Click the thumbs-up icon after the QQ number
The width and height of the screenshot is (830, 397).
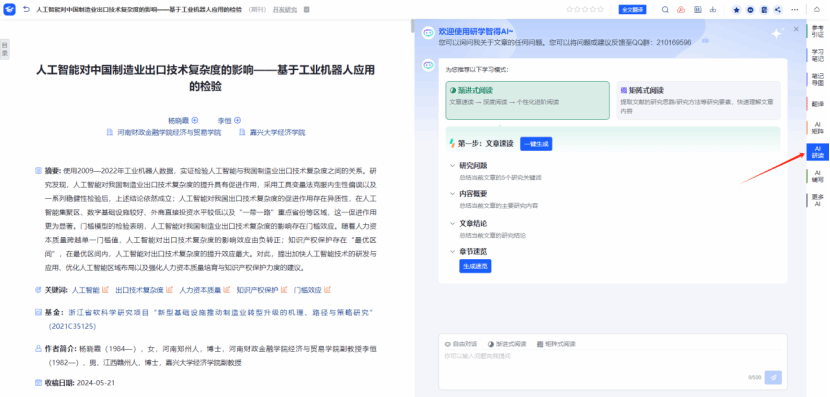click(x=705, y=41)
